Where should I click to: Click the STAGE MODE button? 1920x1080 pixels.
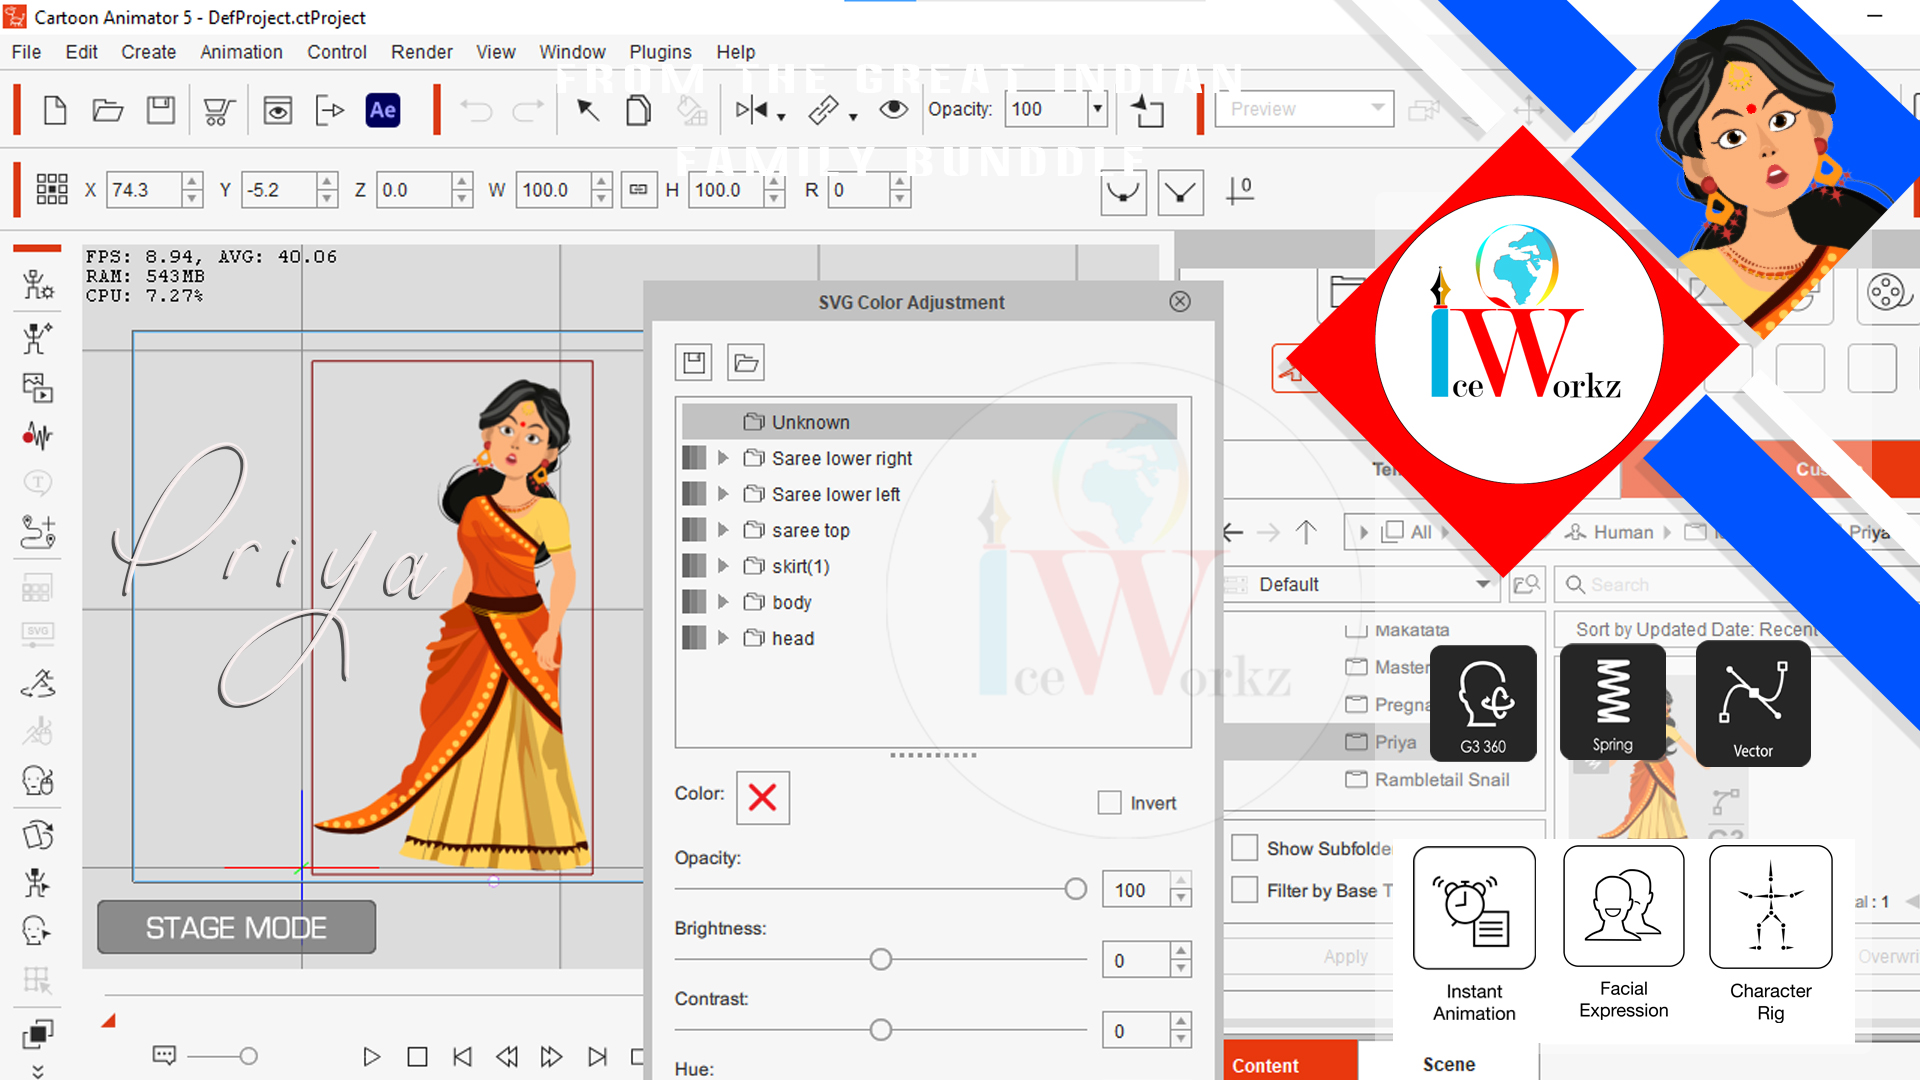click(236, 927)
